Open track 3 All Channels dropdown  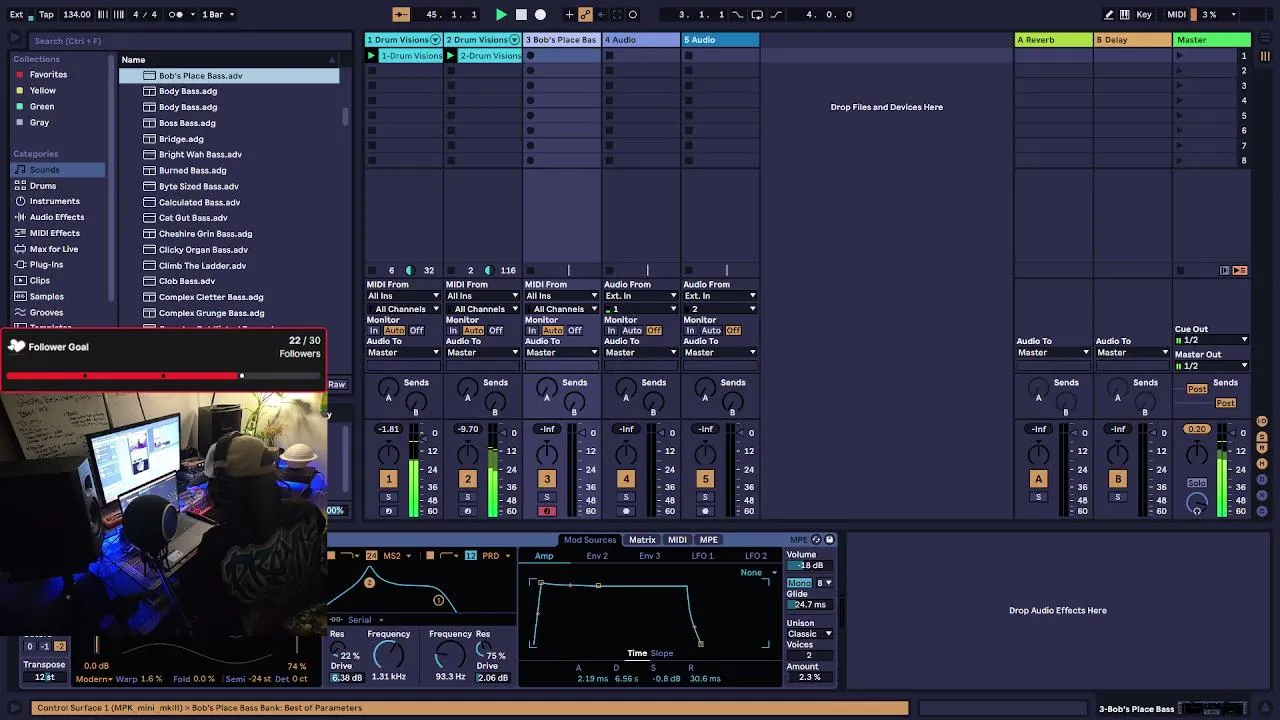point(562,309)
